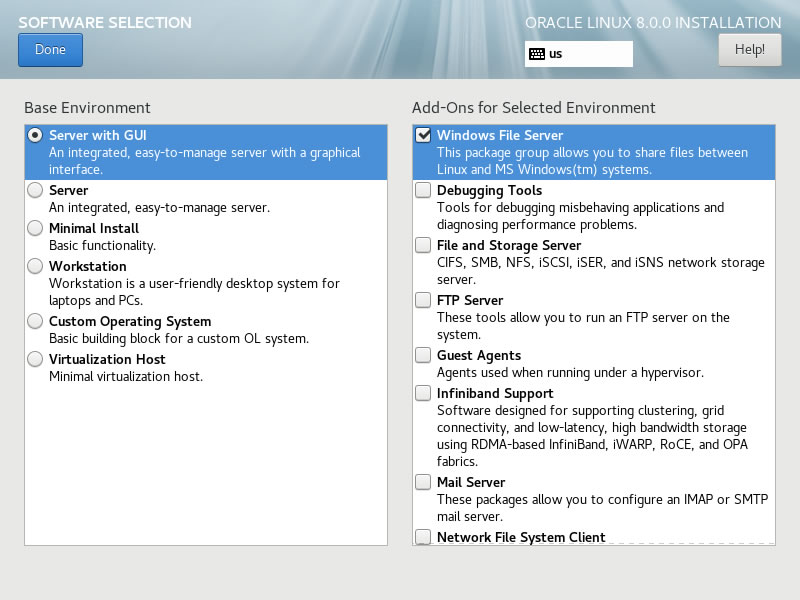The height and width of the screenshot is (600, 800).
Task: Click the 'Workstation' environment title
Action: click(x=88, y=266)
